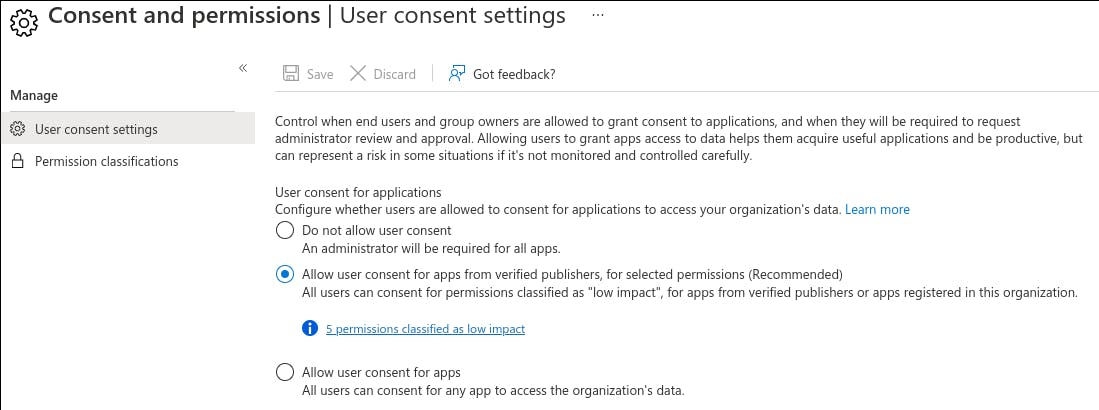Click 'All users can consent for any app' text
1099x410 pixels.
(493, 390)
